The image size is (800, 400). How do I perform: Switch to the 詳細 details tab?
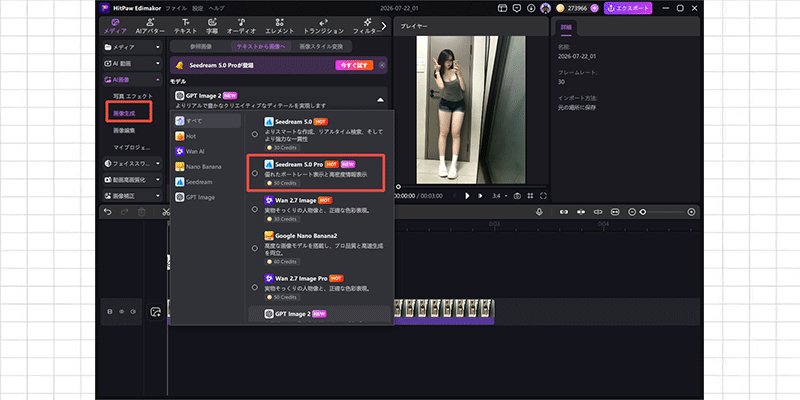tap(566, 28)
